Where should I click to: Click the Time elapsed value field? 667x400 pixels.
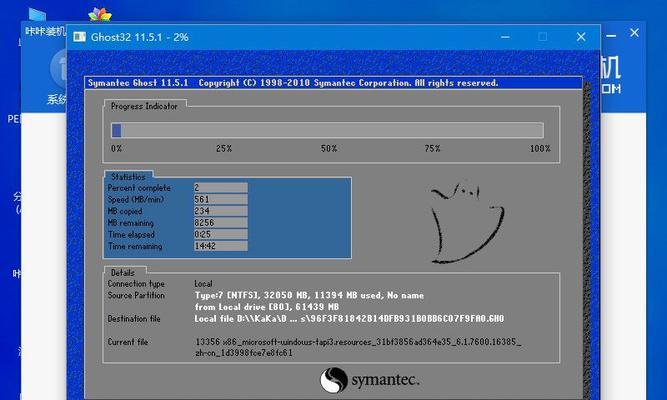point(219,233)
